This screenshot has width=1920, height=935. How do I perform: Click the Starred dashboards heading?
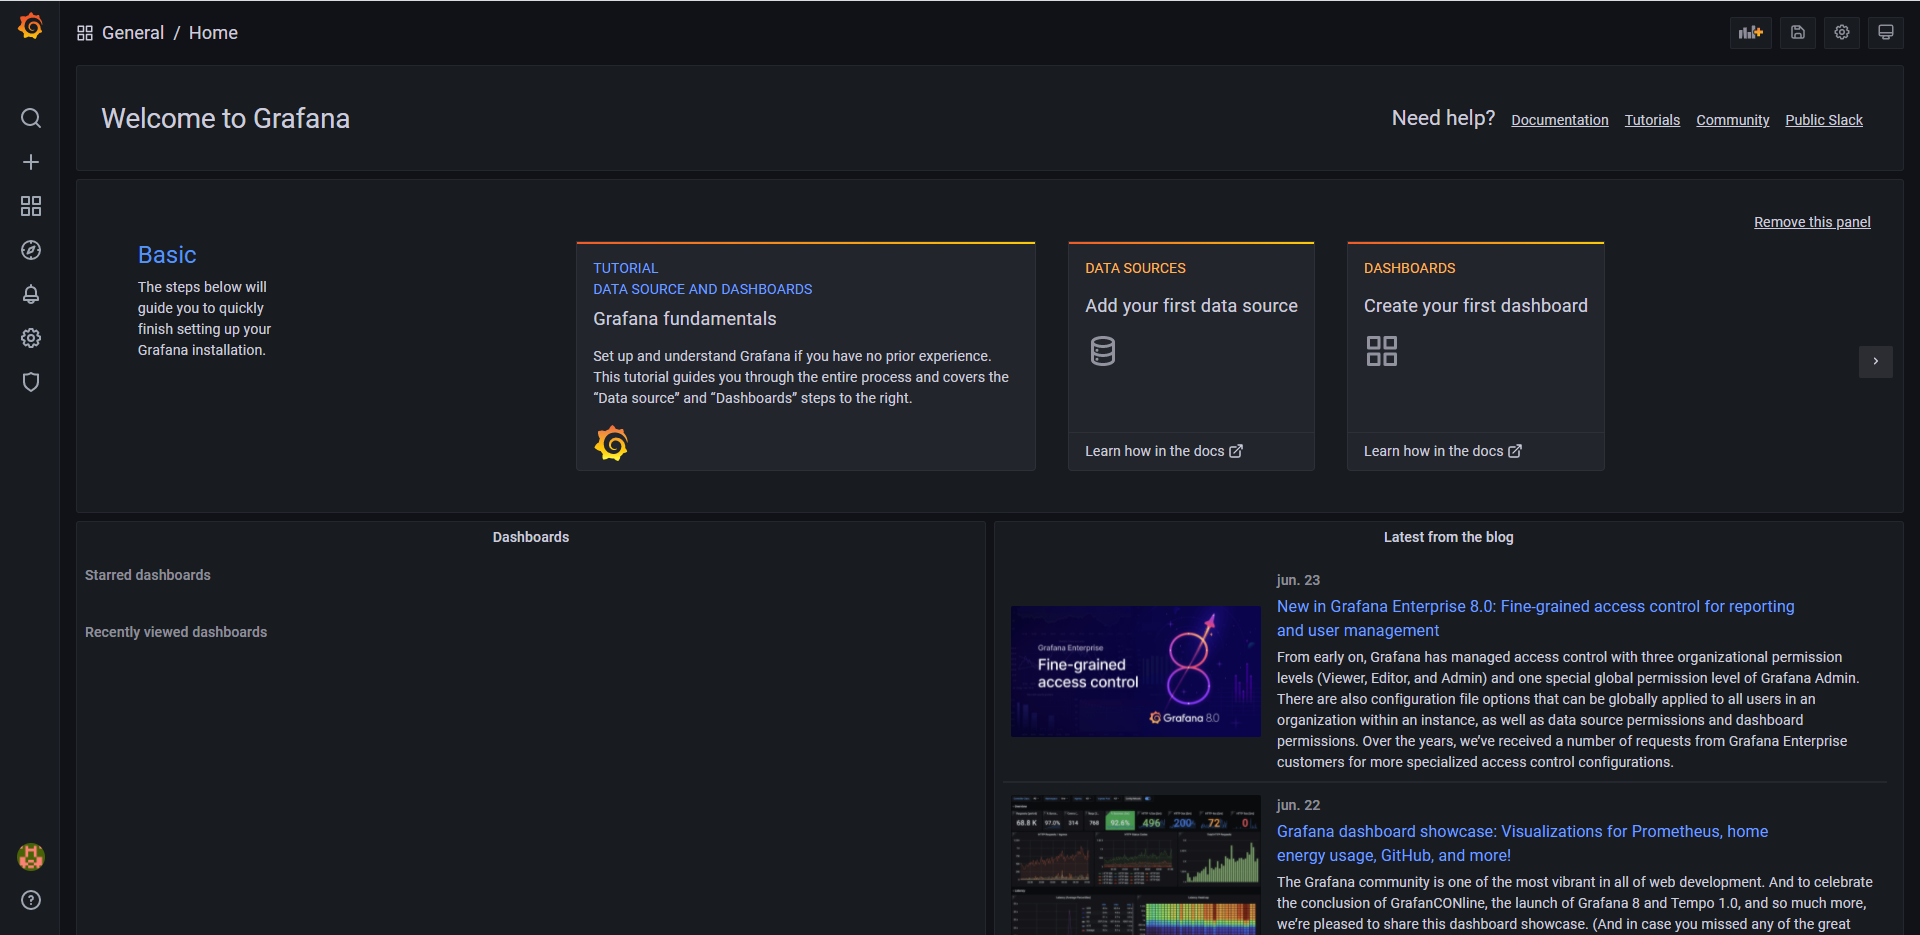point(148,575)
